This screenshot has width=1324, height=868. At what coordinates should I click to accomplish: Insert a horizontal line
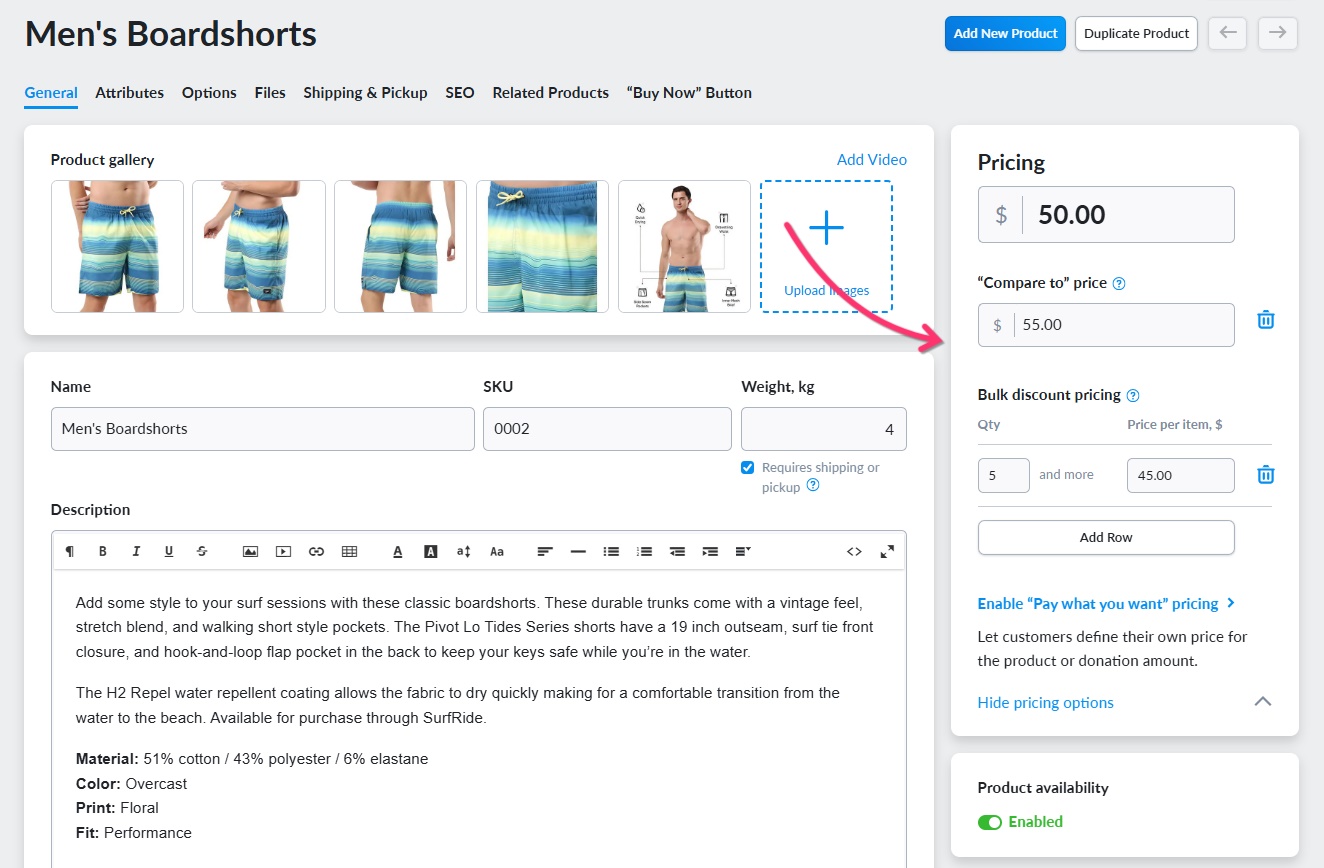click(x=578, y=551)
